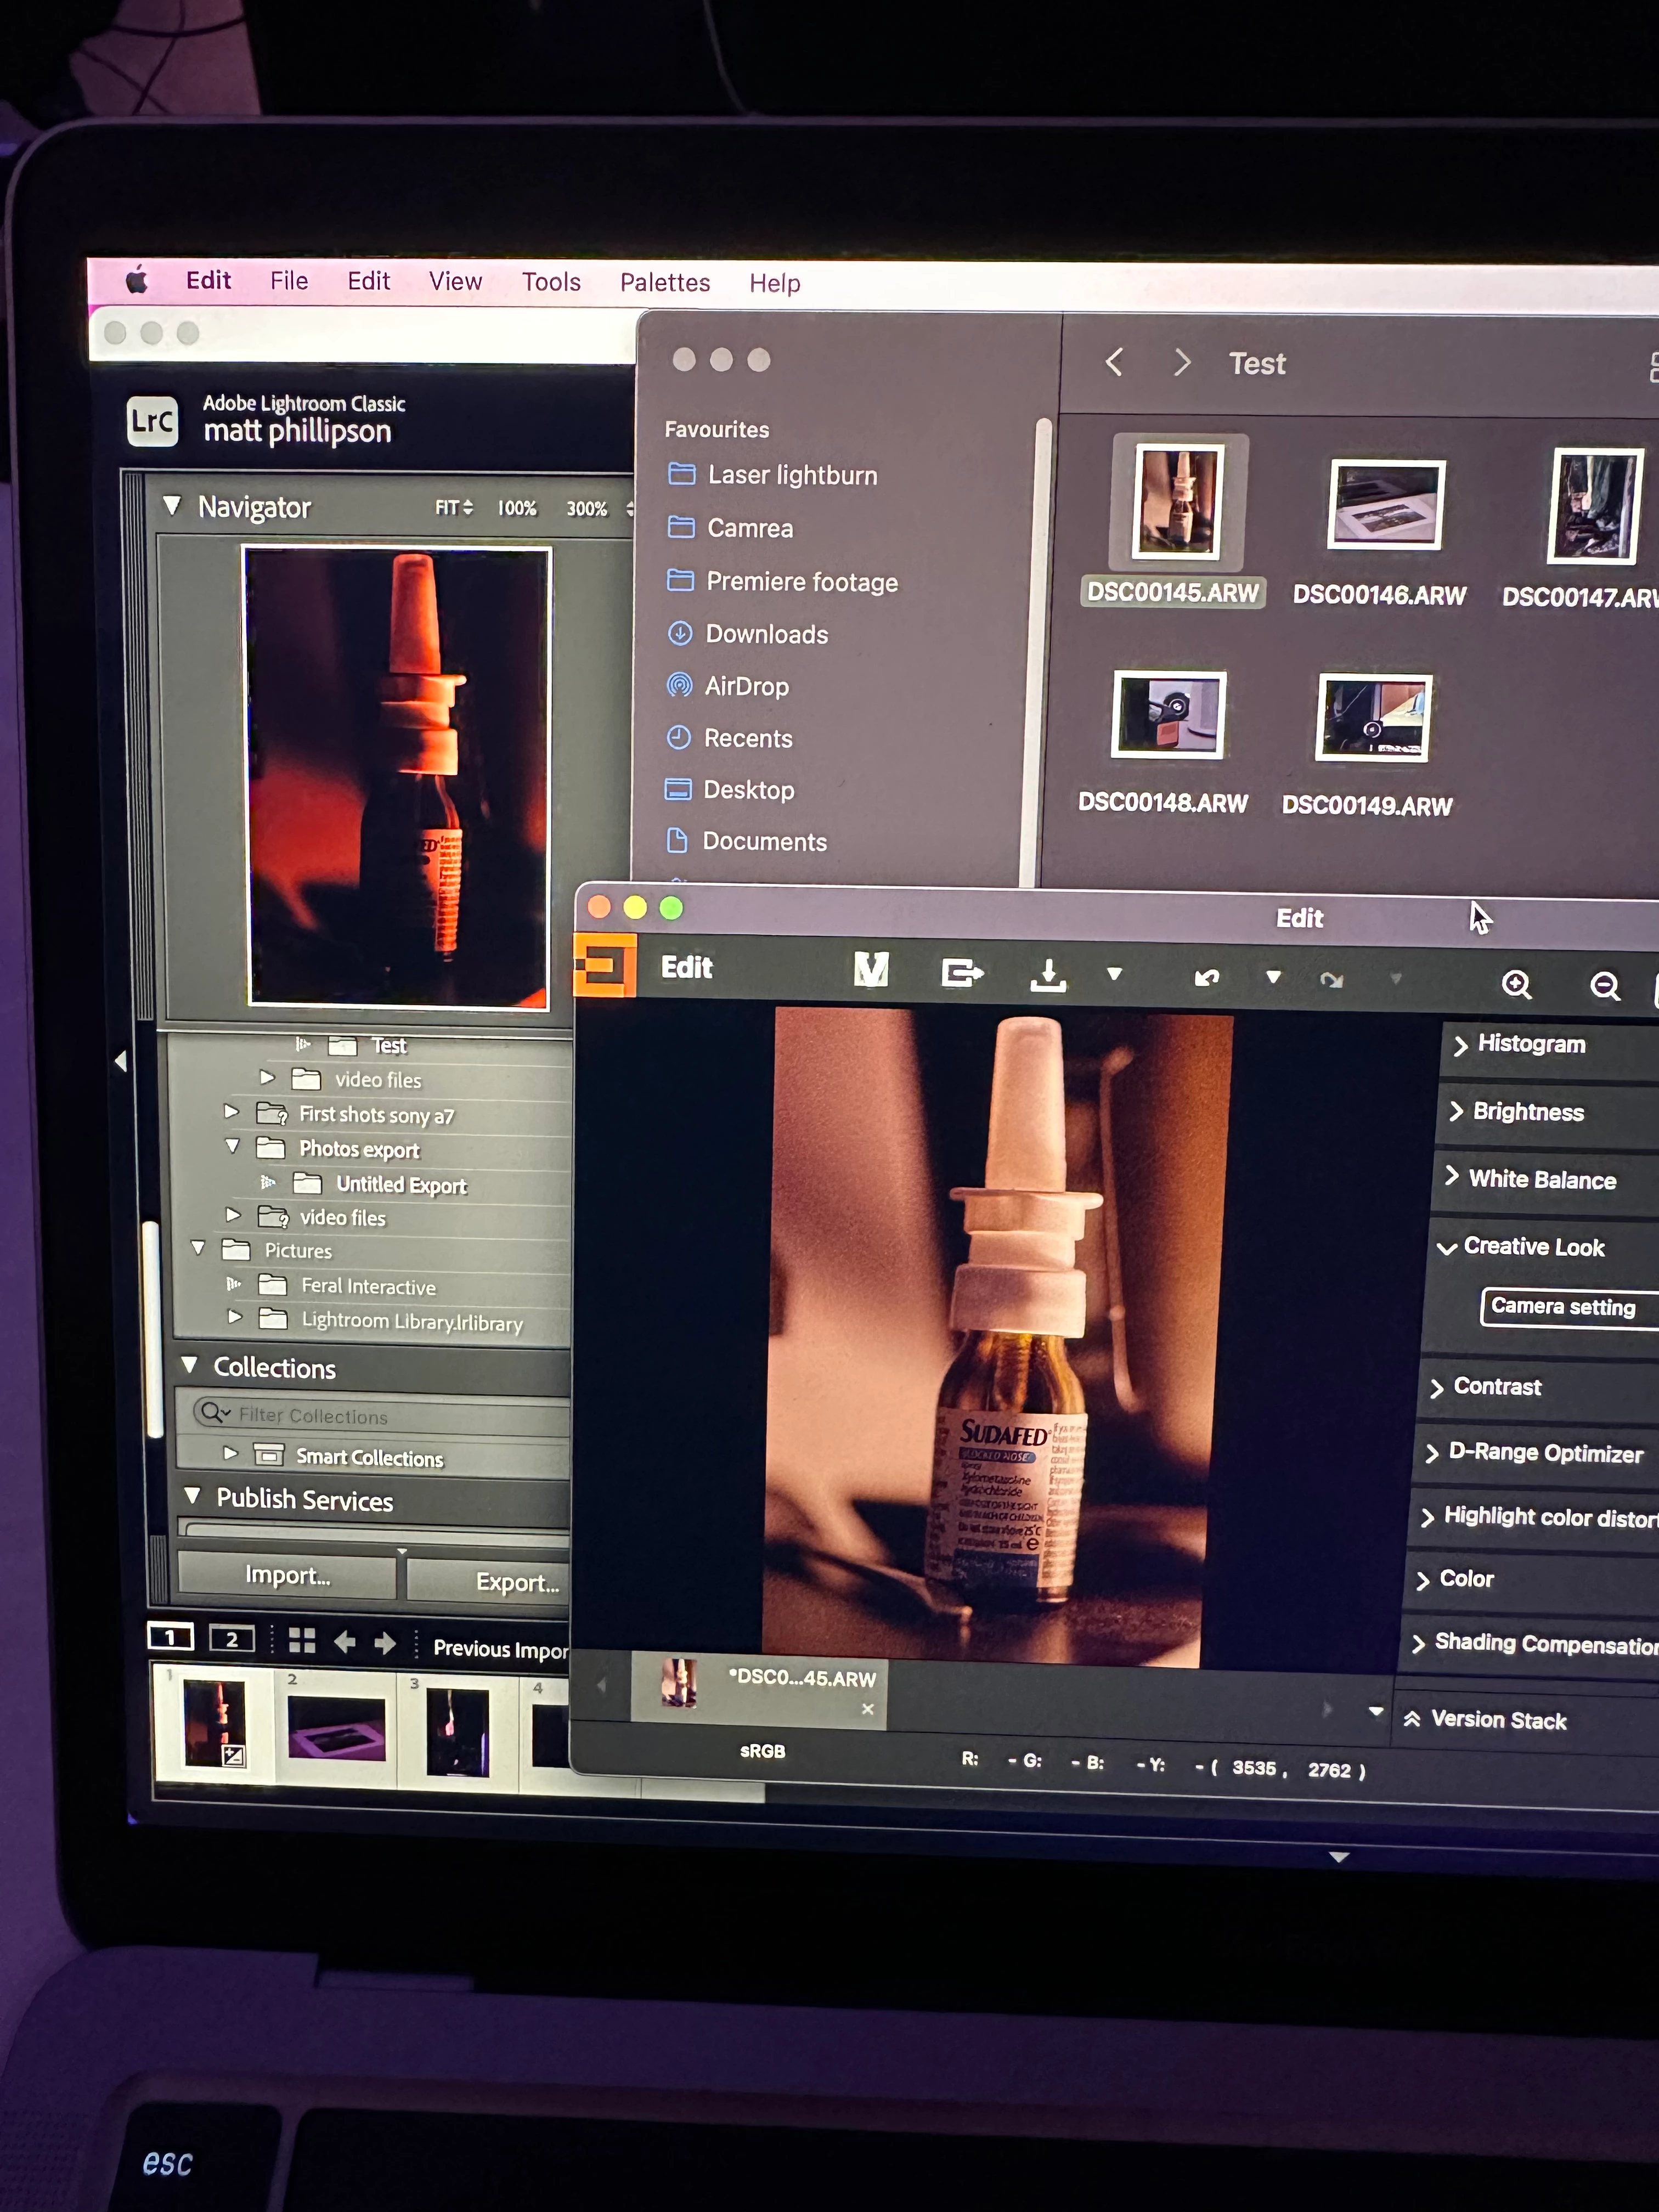Image resolution: width=1659 pixels, height=2212 pixels.
Task: Click the zoom in magnifier icon
Action: point(1516,984)
